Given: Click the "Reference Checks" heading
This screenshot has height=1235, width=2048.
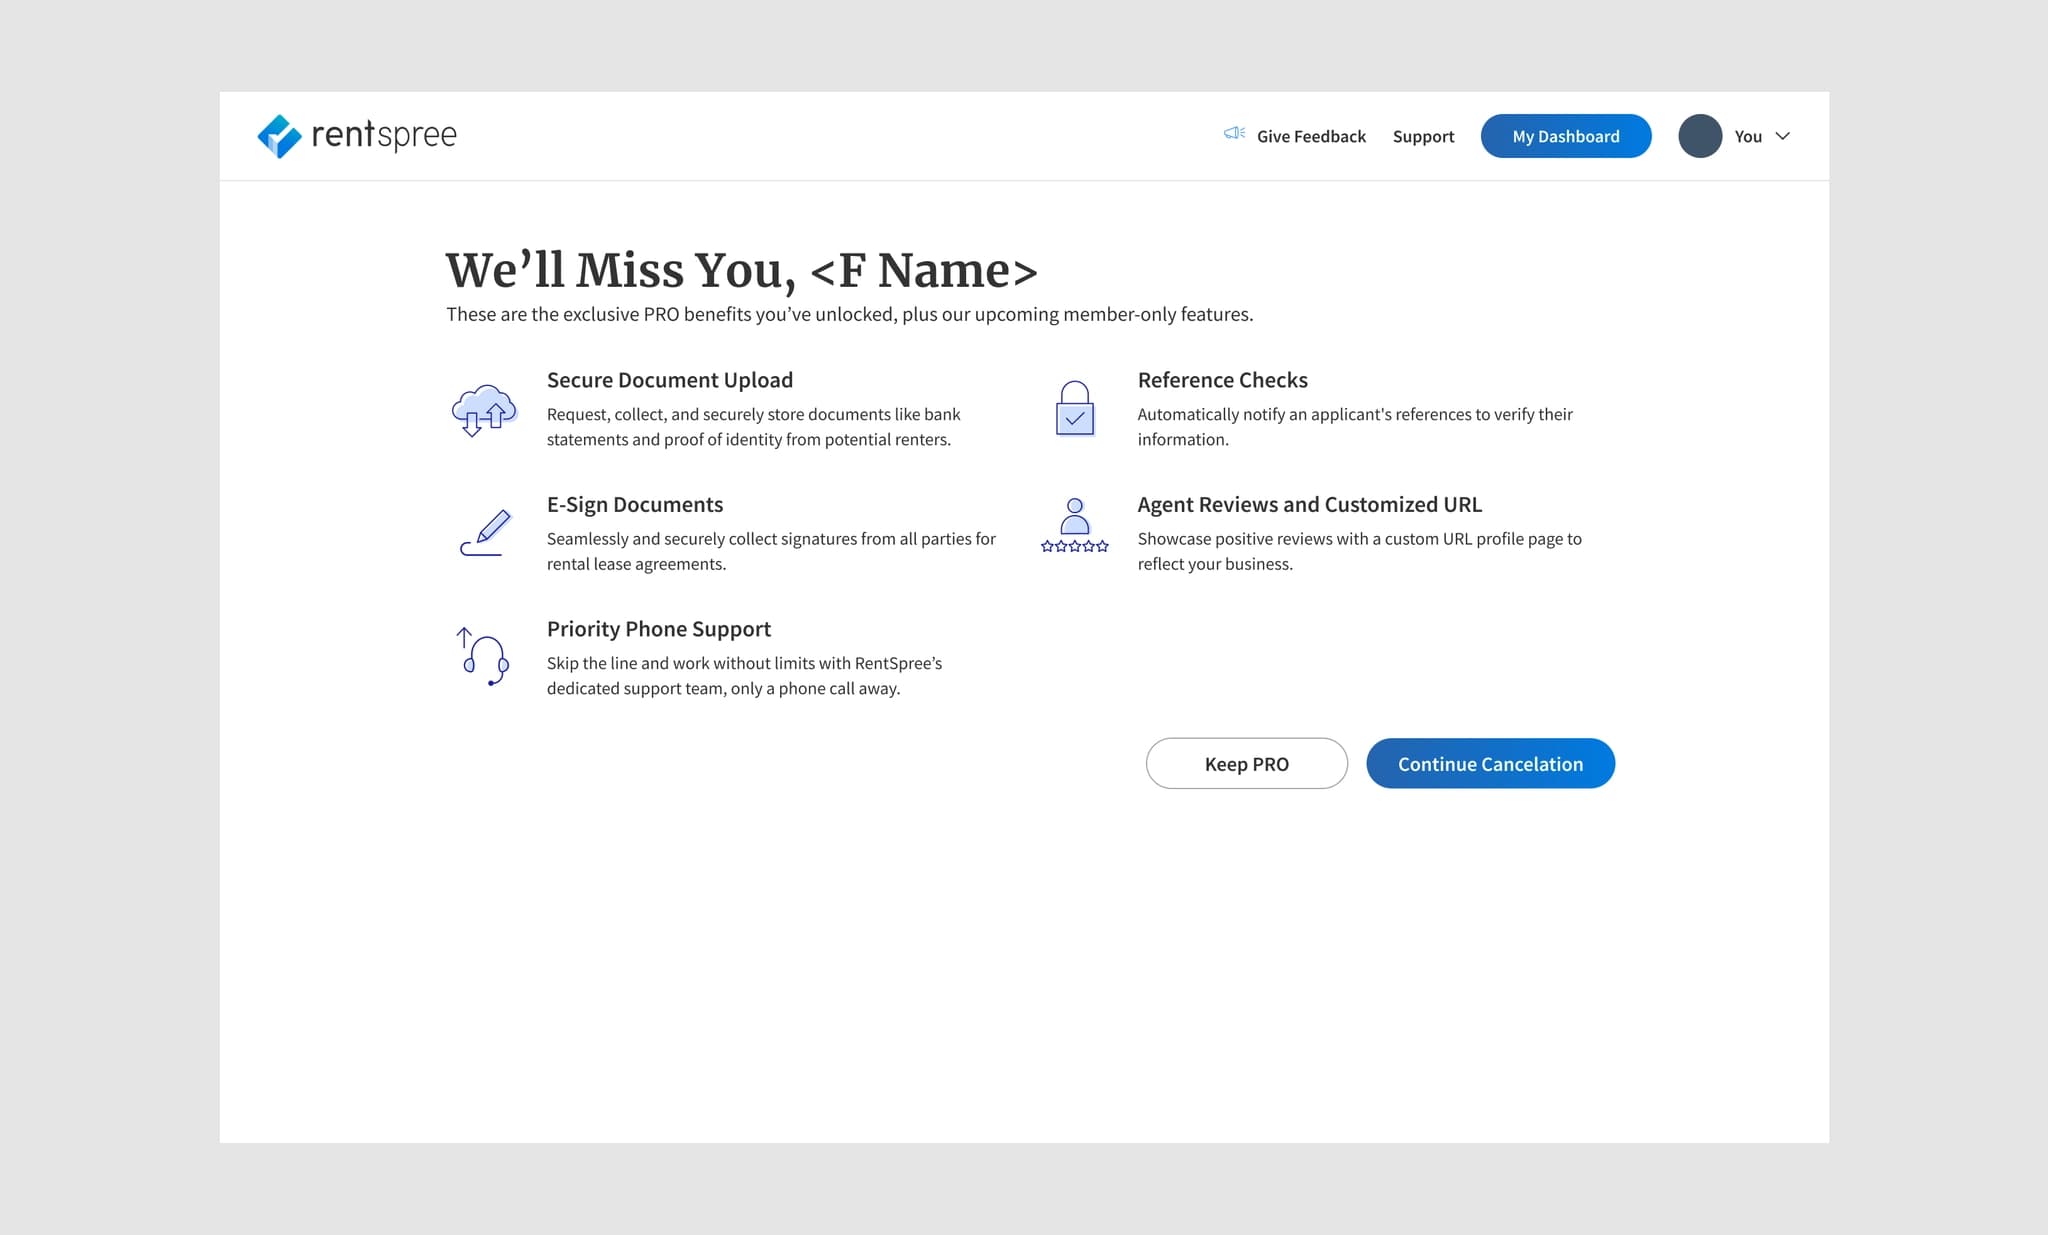Looking at the screenshot, I should [1222, 380].
